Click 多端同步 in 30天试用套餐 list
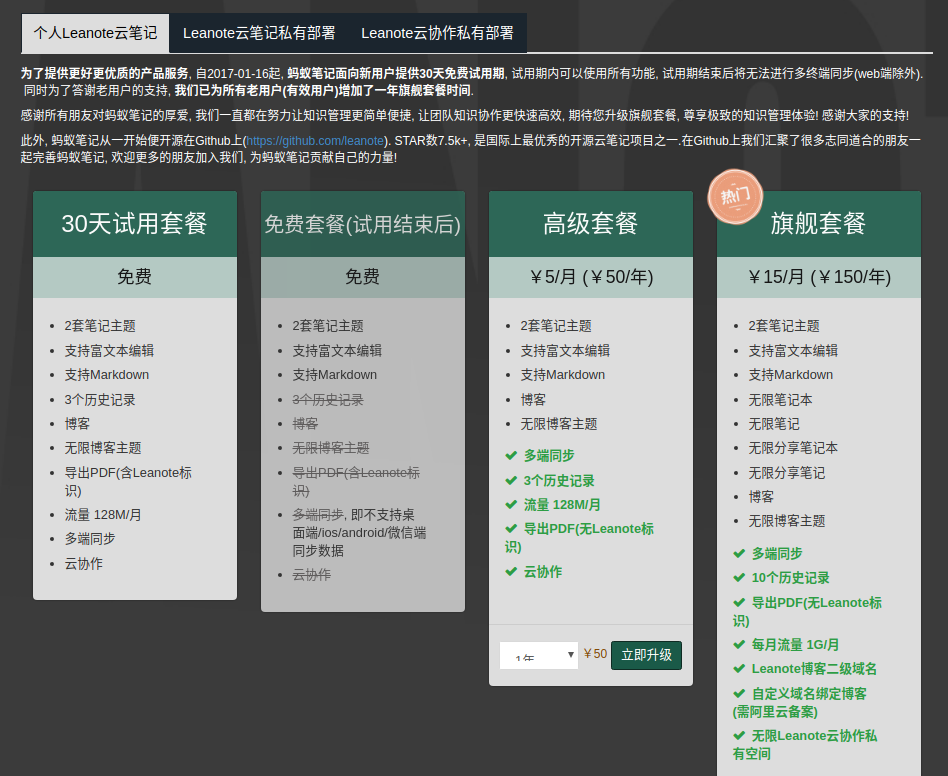 point(90,538)
